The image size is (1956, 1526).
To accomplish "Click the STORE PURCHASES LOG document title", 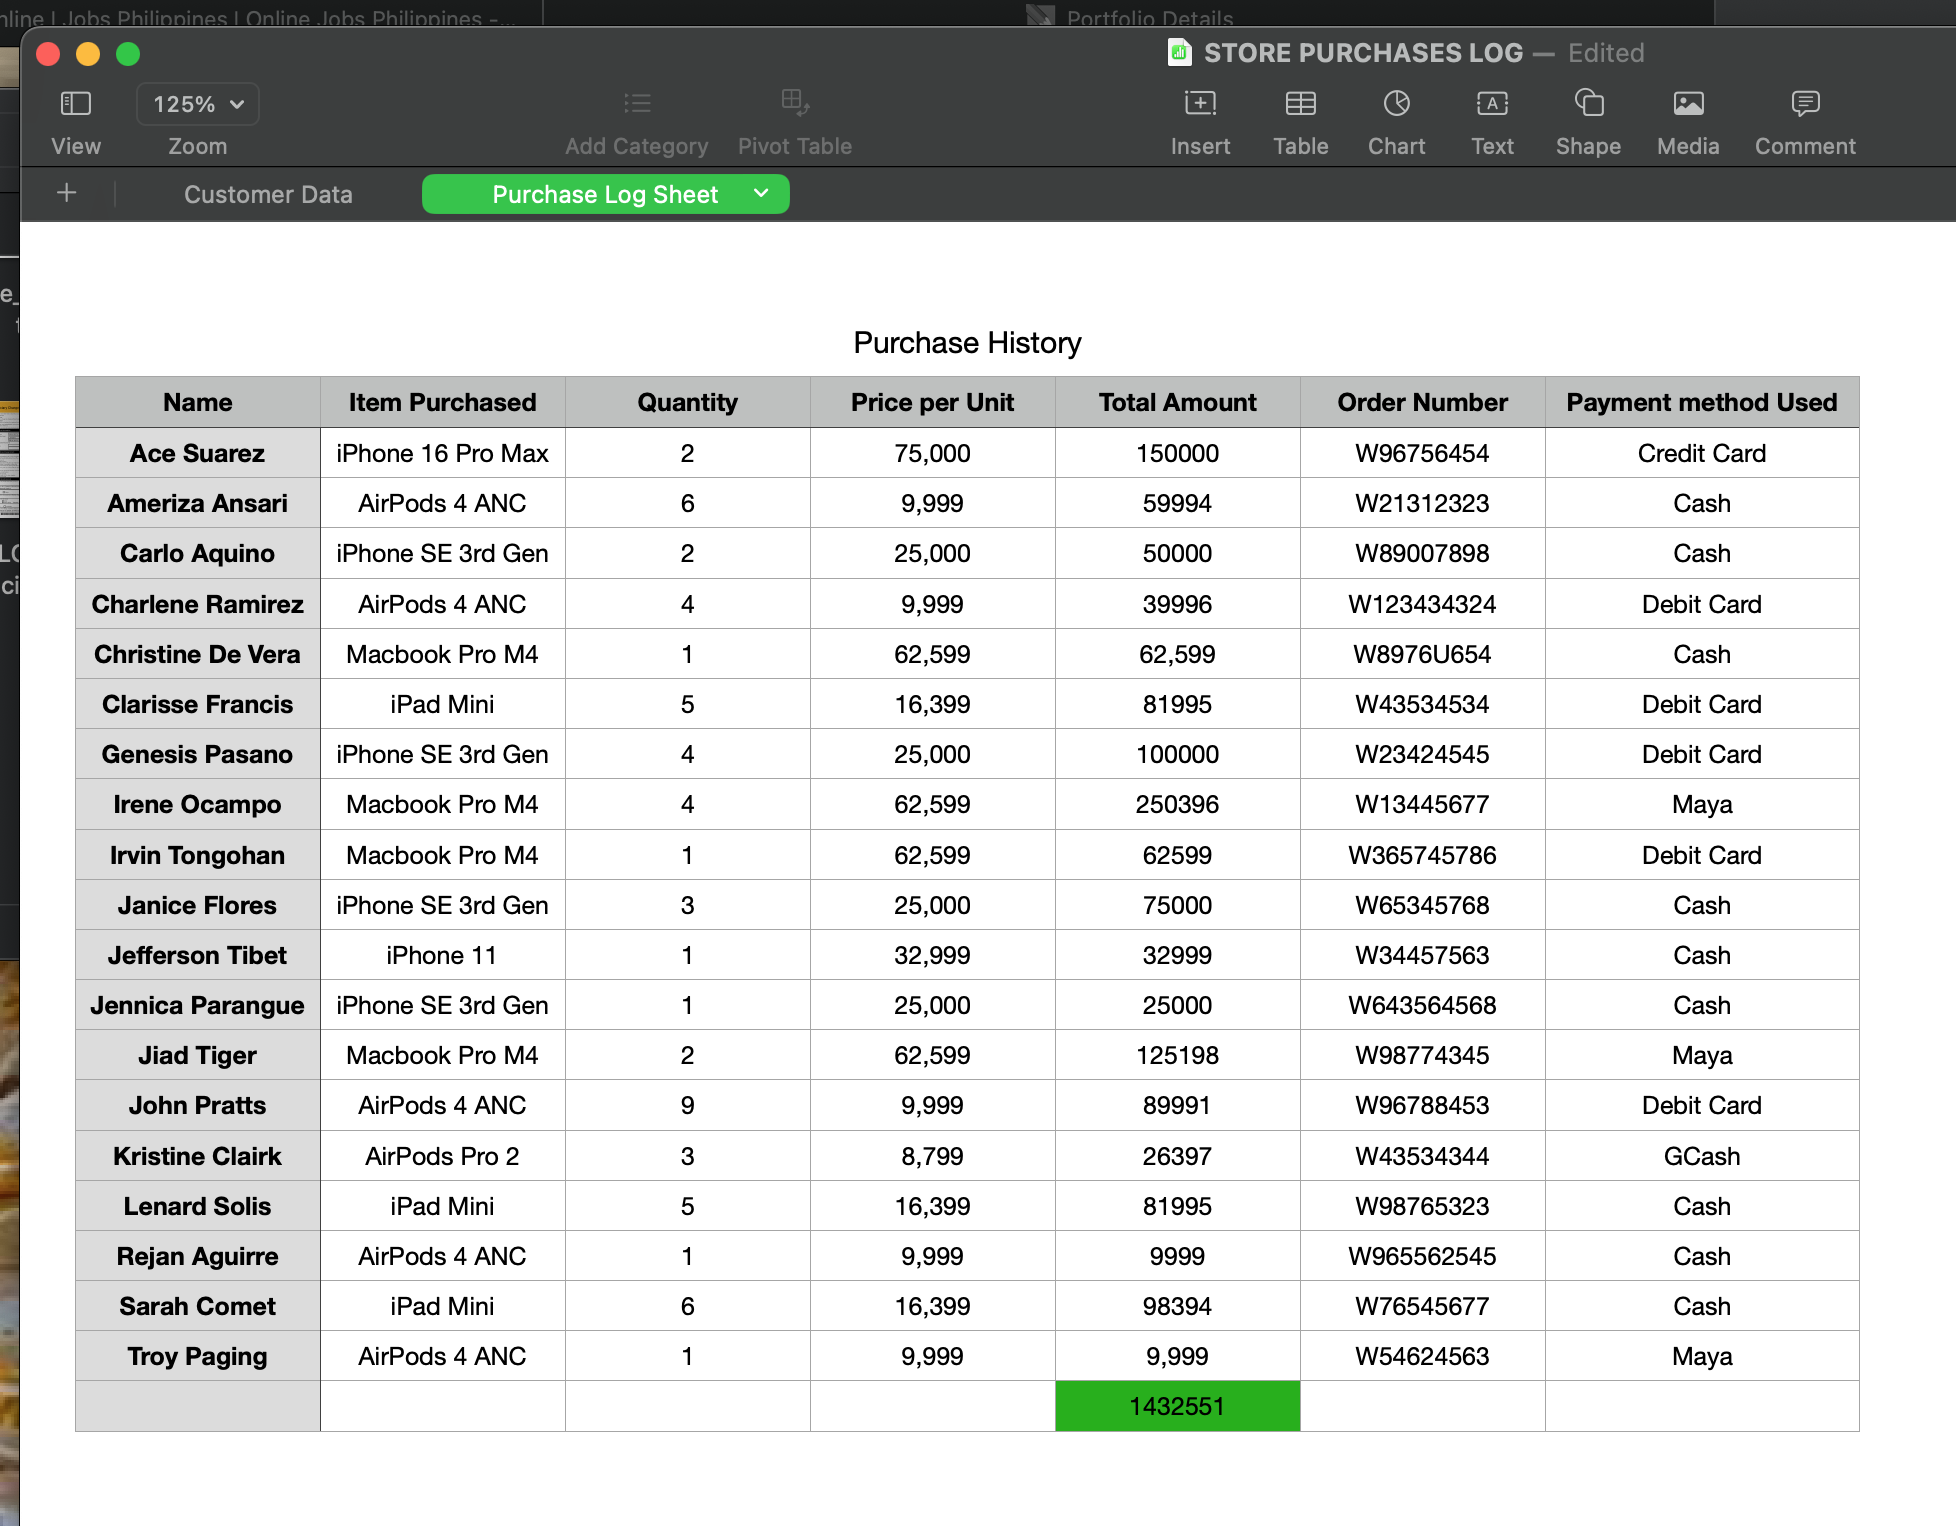I will [x=1363, y=53].
